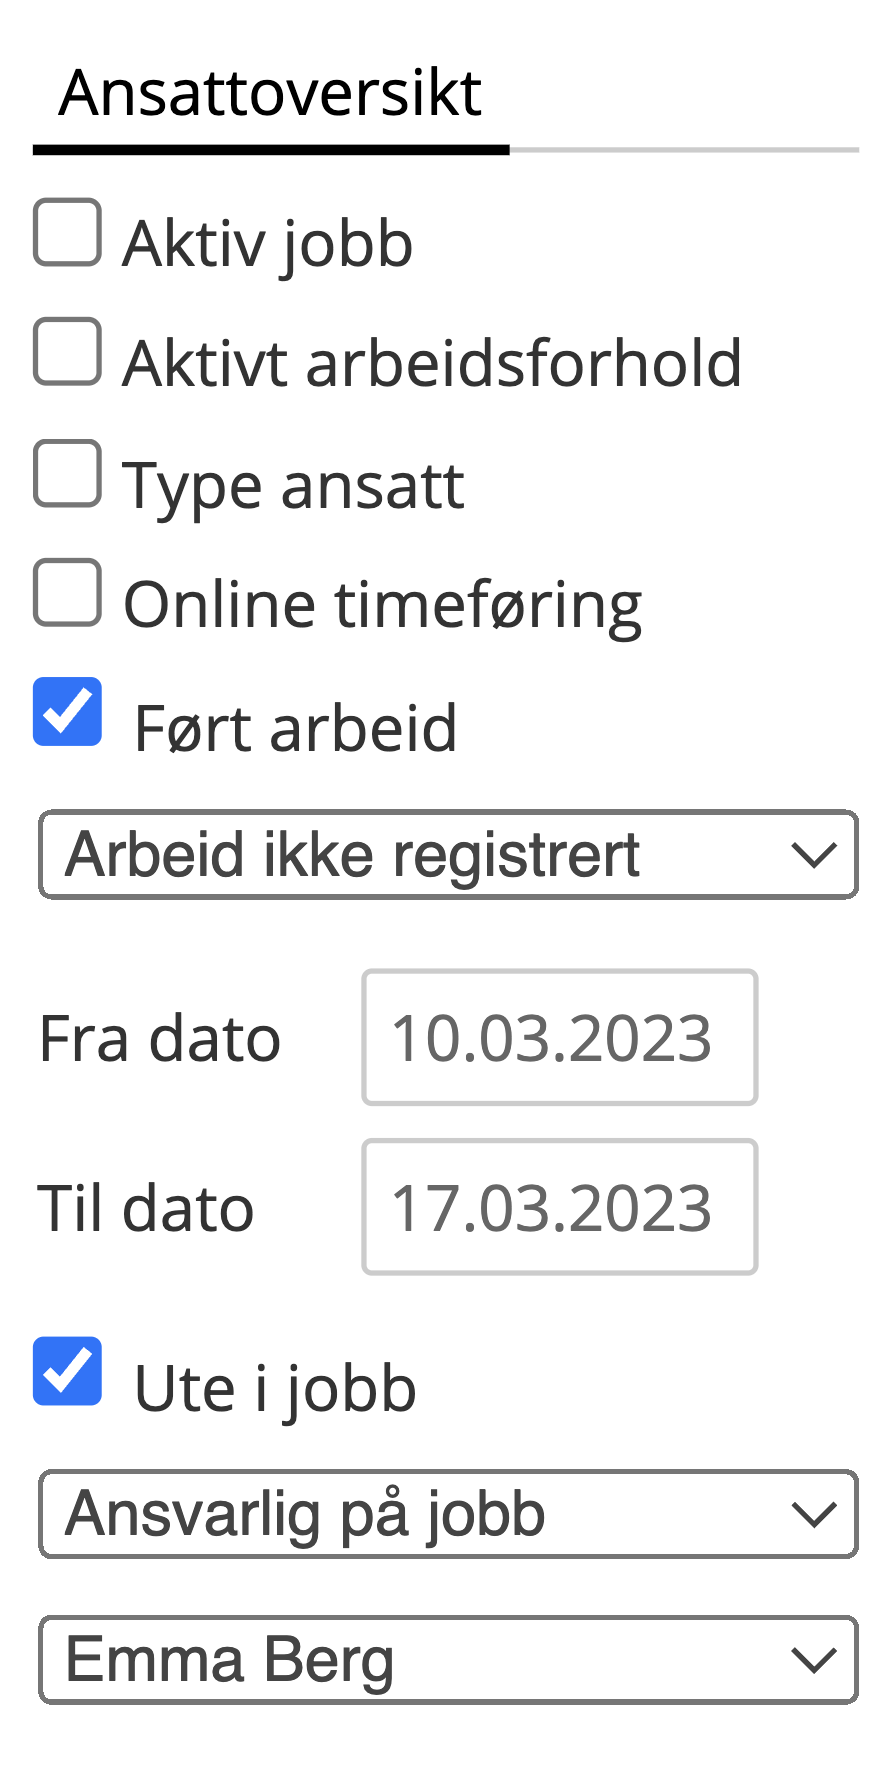Click the "Aktiv jobb" label text
This screenshot has width=872, height=1774.
pyautogui.click(x=268, y=243)
